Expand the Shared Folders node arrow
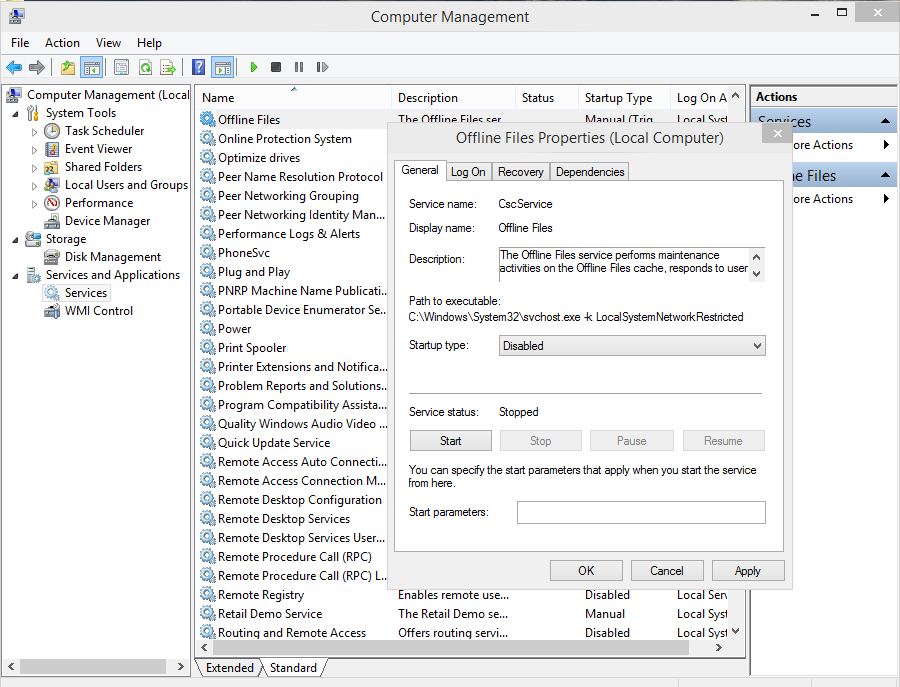900x687 pixels. coord(34,168)
